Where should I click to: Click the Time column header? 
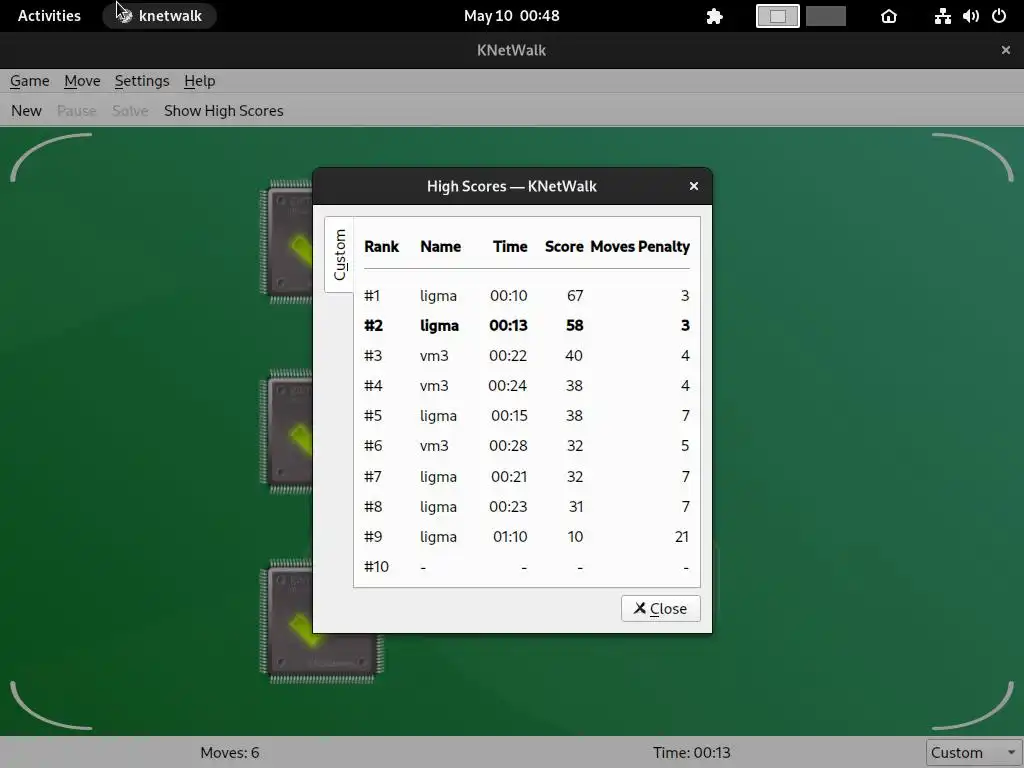pyautogui.click(x=510, y=247)
